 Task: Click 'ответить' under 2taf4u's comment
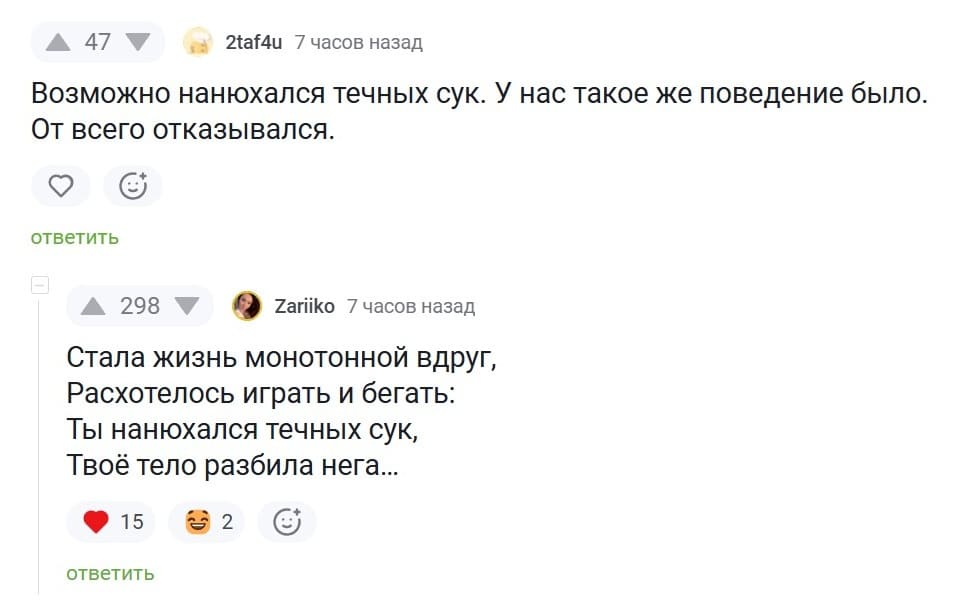point(75,237)
